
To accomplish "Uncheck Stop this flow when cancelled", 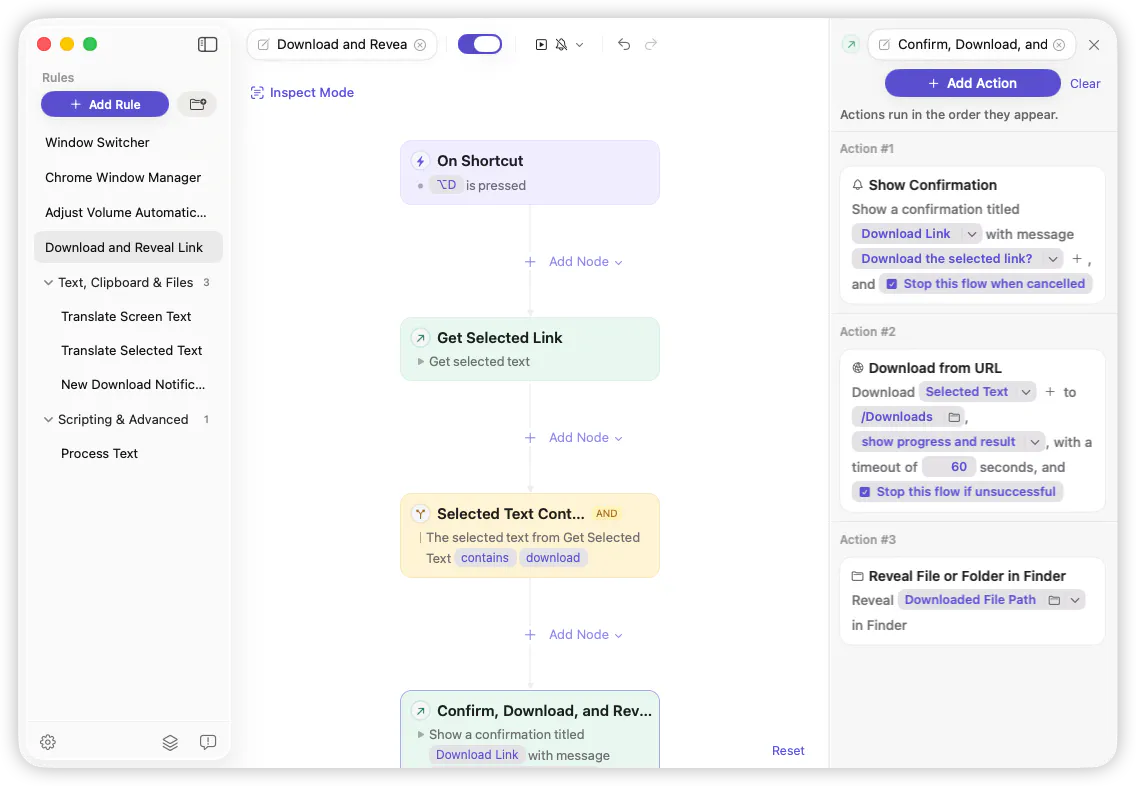I will (892, 284).
